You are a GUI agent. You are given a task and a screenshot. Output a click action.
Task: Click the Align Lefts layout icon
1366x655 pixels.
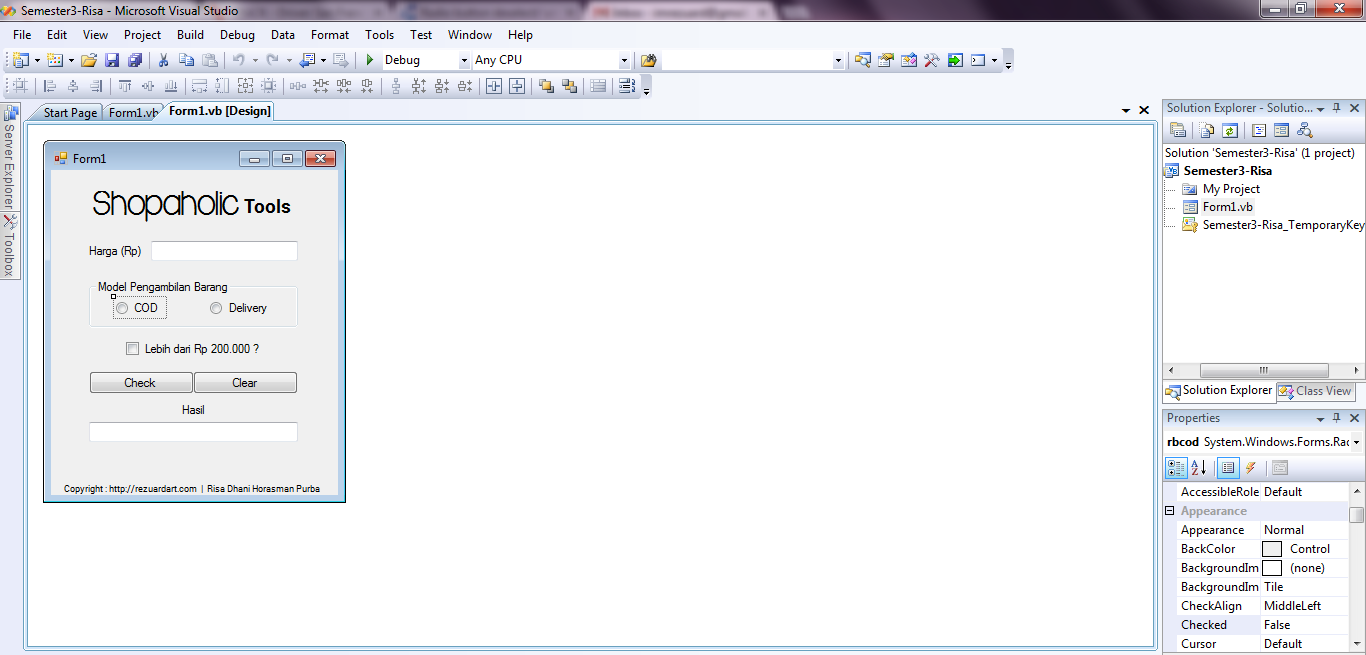[x=49, y=86]
